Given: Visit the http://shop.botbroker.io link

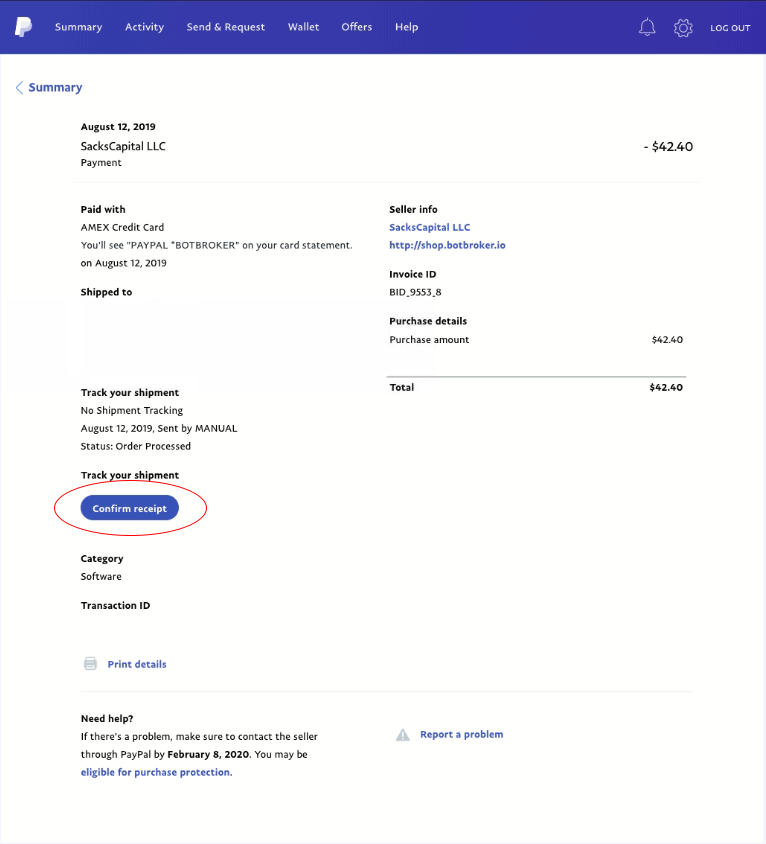Looking at the screenshot, I should [447, 245].
